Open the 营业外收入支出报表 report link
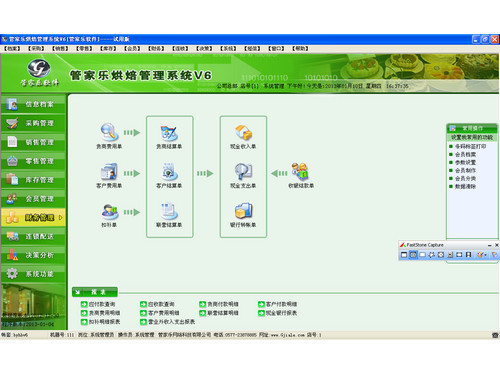 168,322
